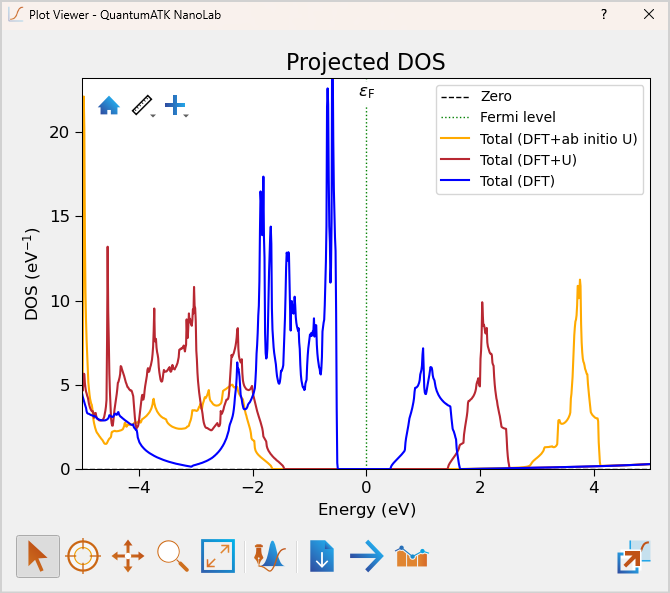Click the help question mark button

tap(603, 15)
